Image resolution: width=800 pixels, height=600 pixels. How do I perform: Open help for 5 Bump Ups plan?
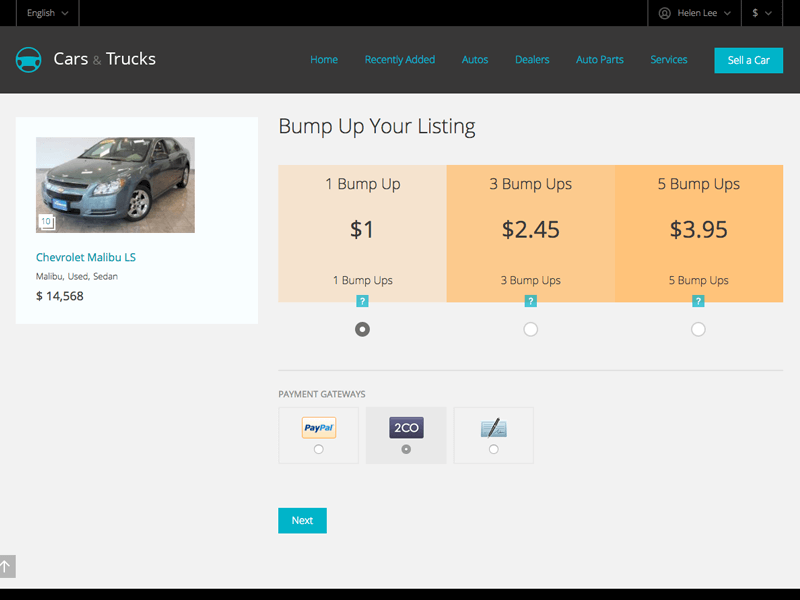pos(698,301)
